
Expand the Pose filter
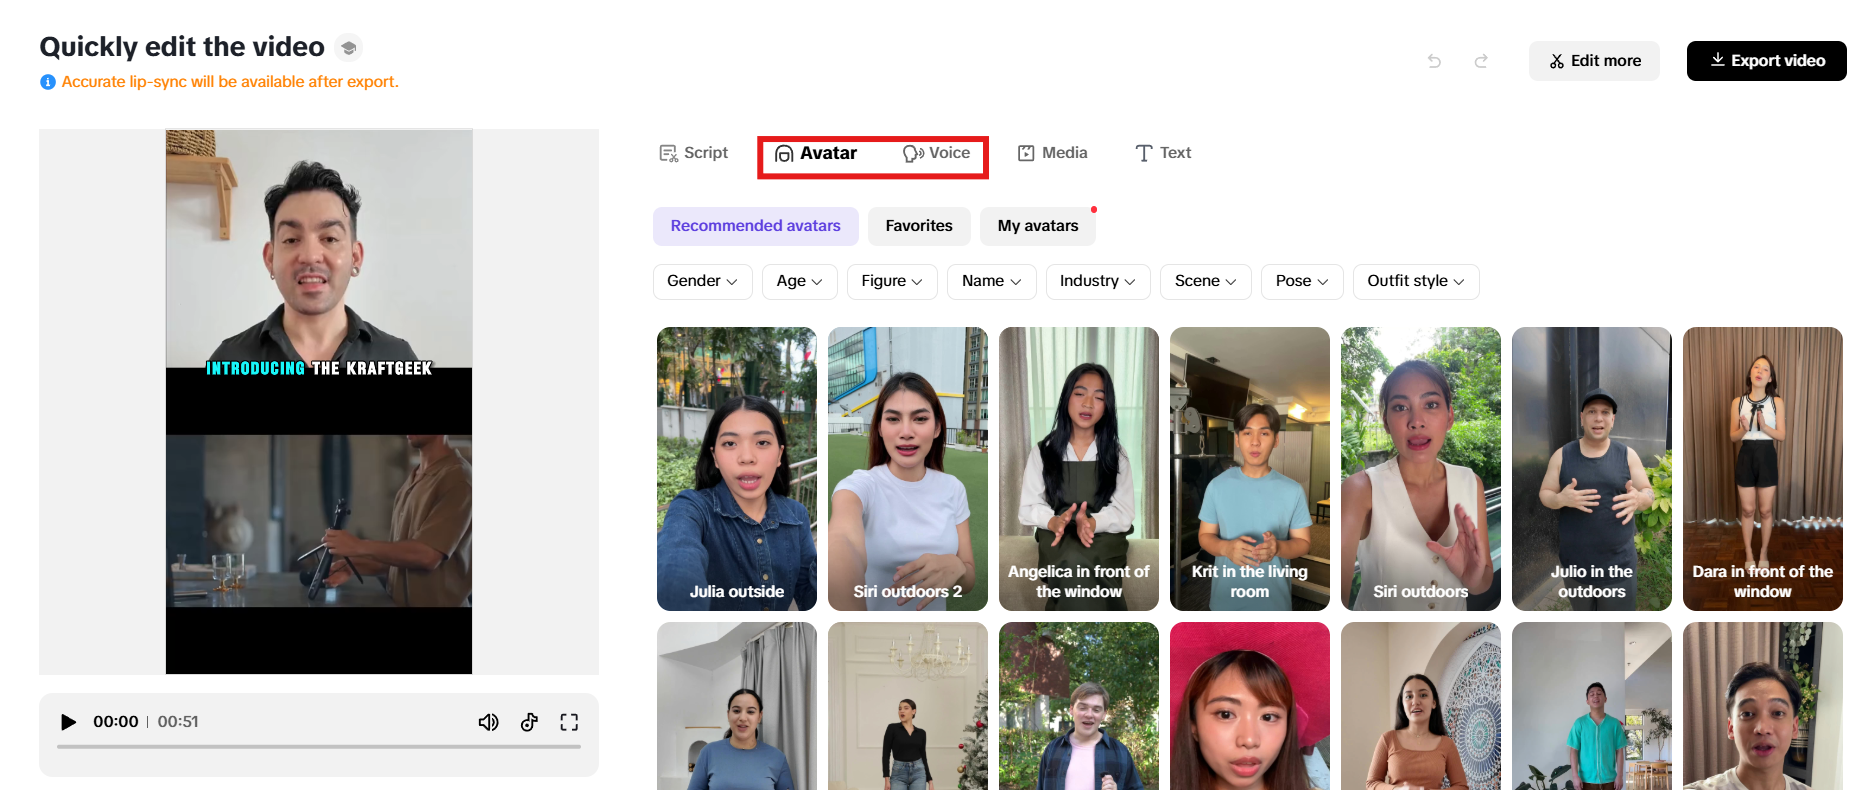(x=1302, y=281)
